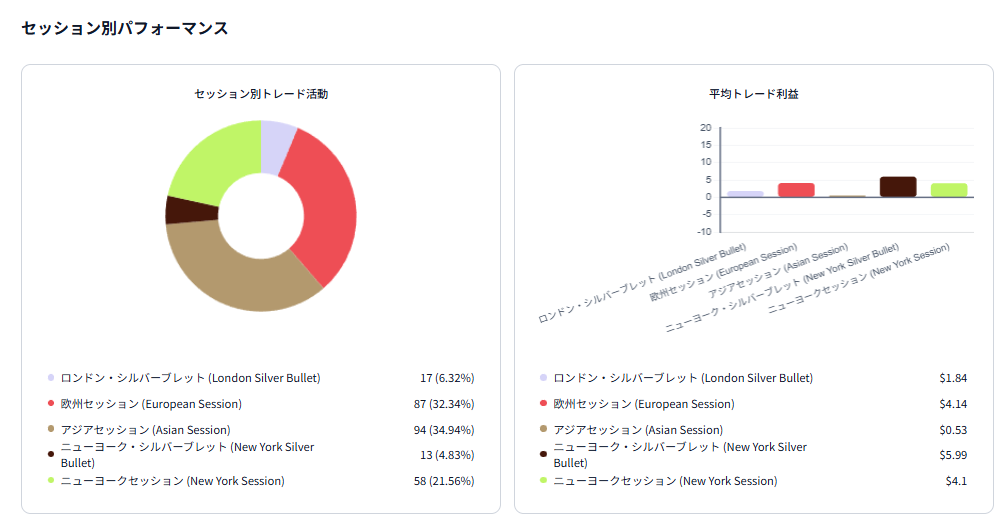Click the lavender London Silver Bullet bar
The height and width of the screenshot is (531, 1003).
pyautogui.click(x=745, y=193)
